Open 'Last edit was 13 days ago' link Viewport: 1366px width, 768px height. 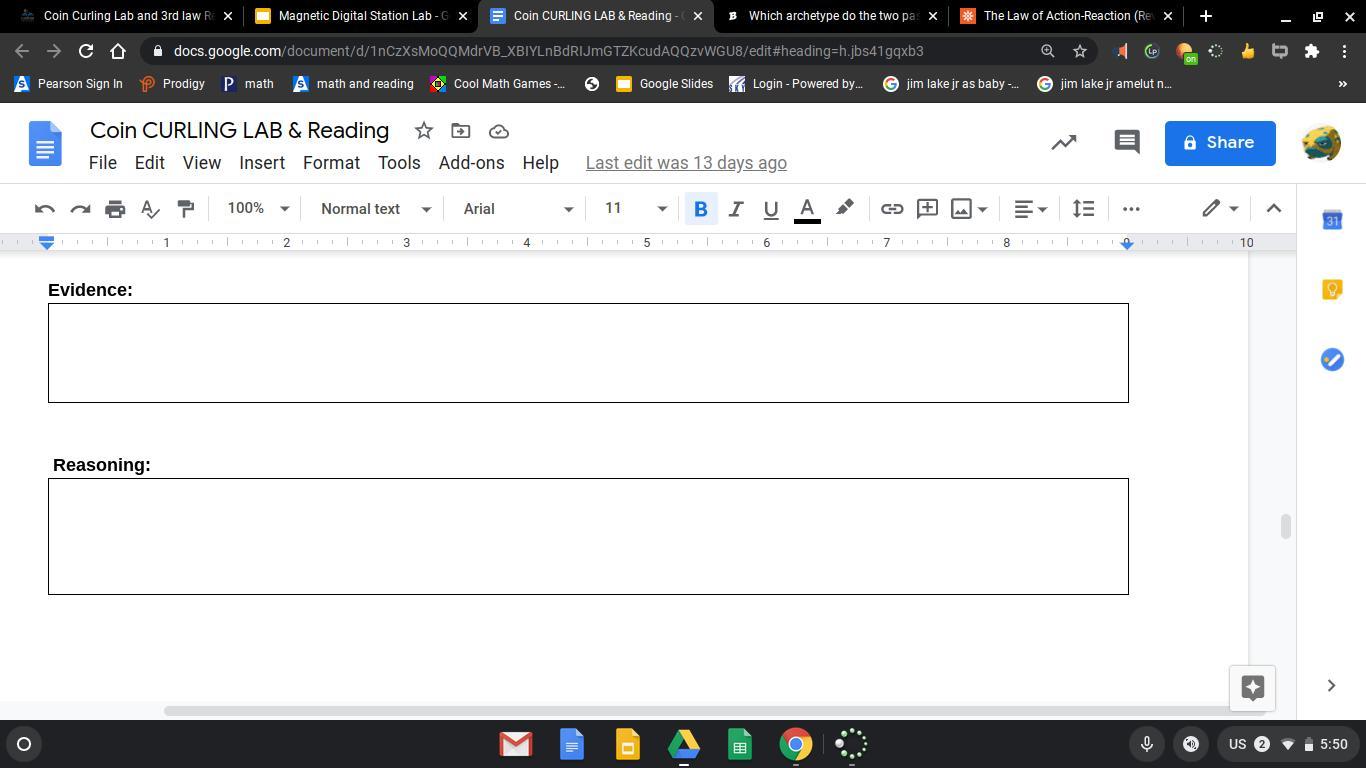686,163
